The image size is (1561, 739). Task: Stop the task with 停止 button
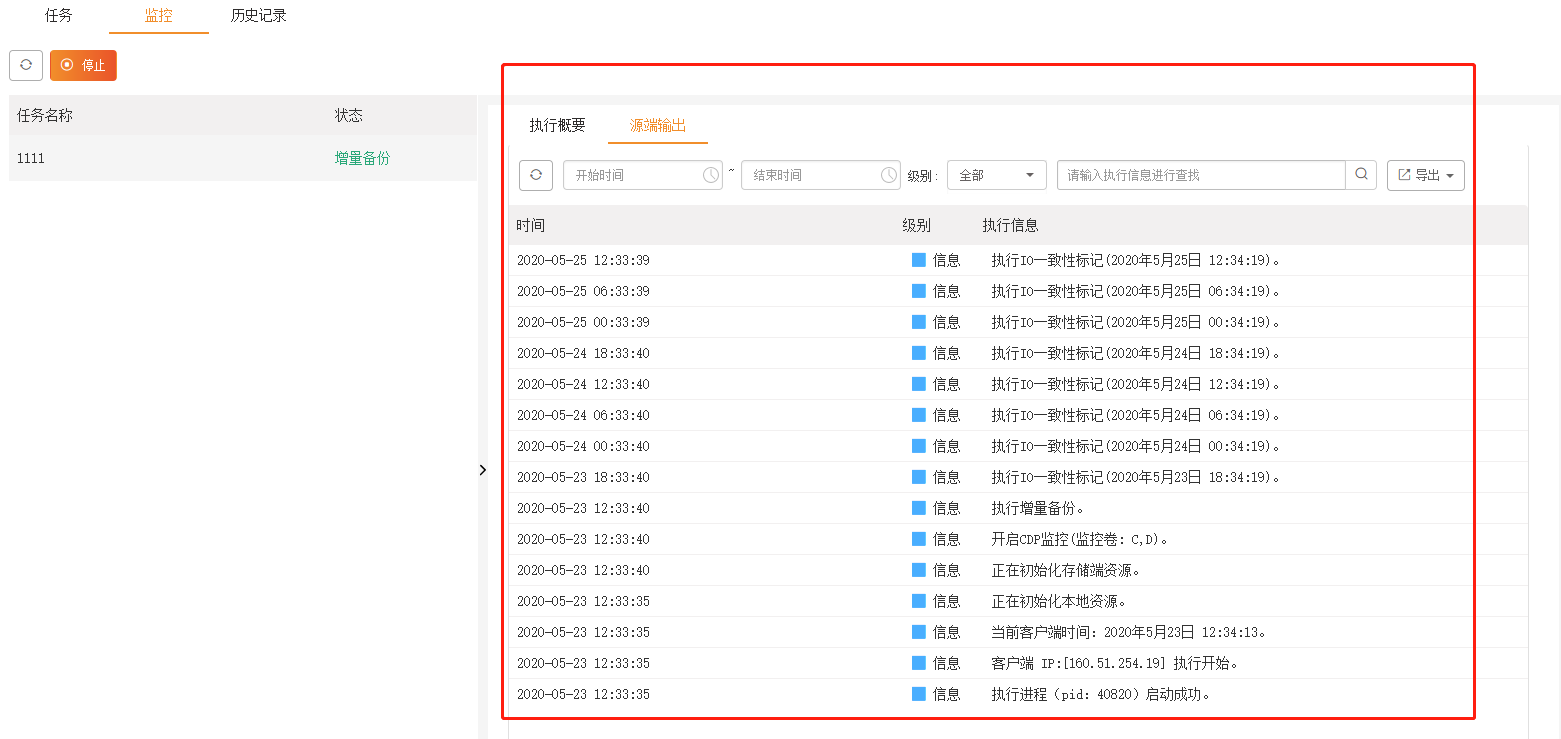[83, 65]
